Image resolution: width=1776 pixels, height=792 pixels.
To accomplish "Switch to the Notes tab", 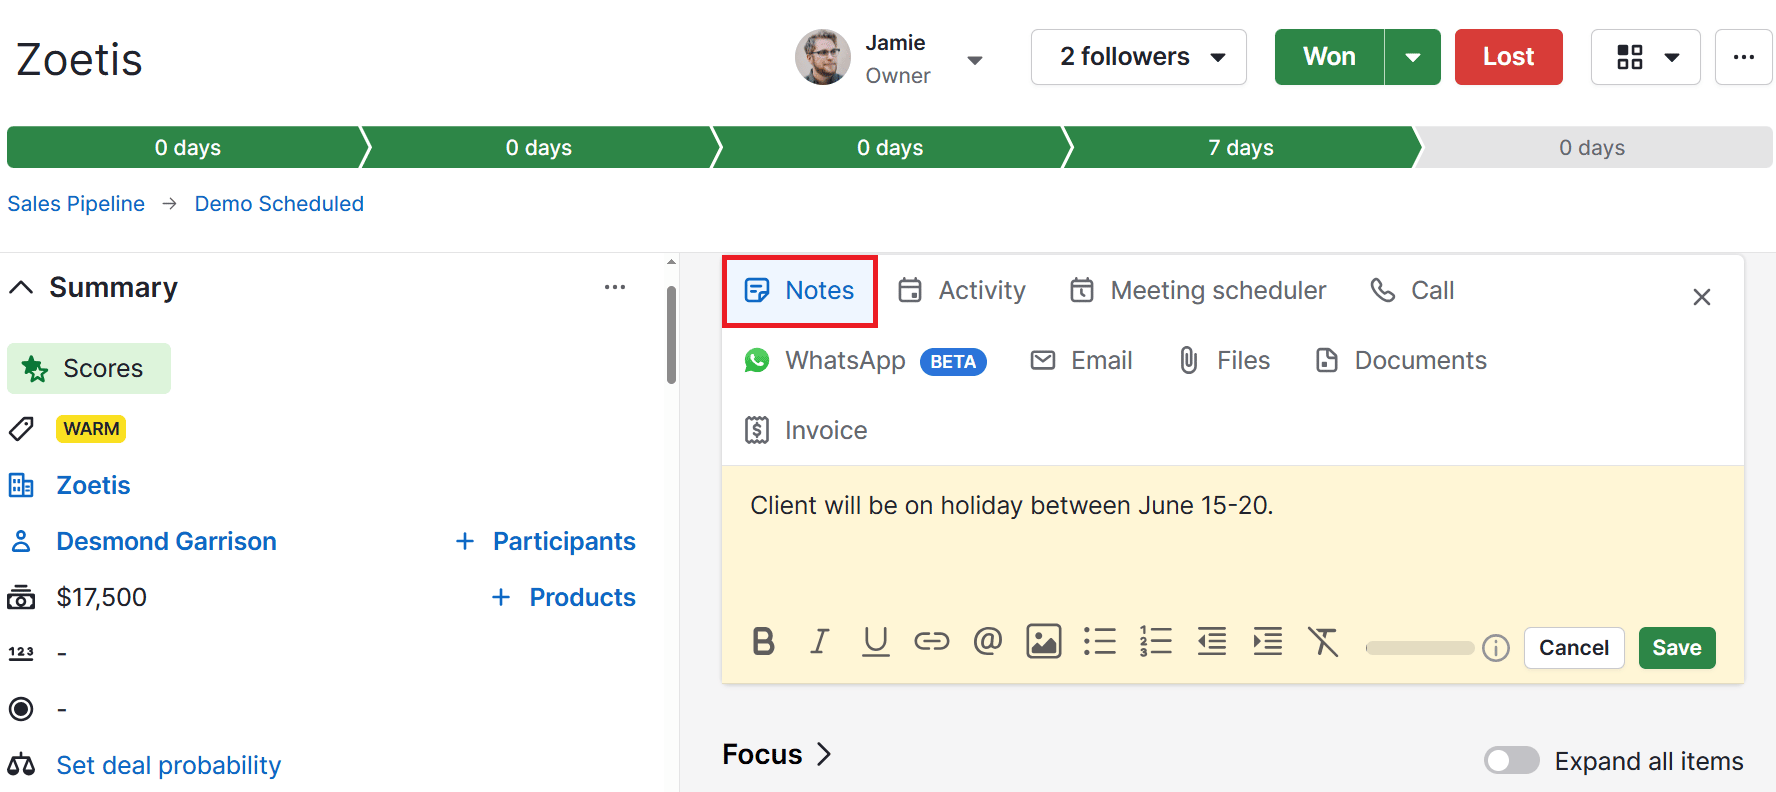I will coord(800,291).
